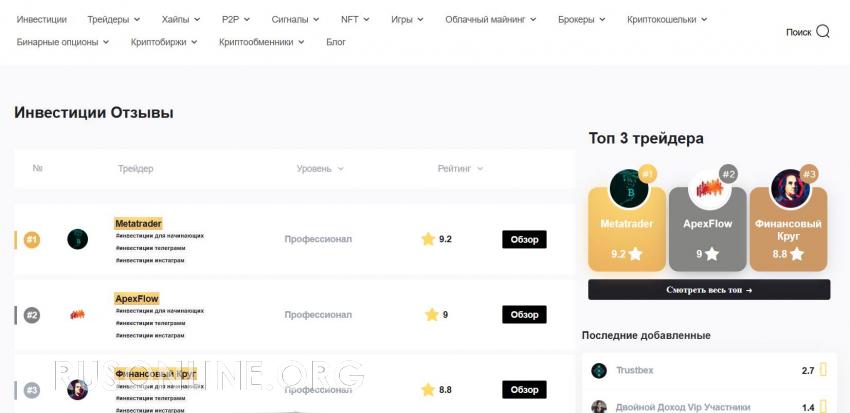
Task: Expand the P2P menu
Action: (x=236, y=20)
